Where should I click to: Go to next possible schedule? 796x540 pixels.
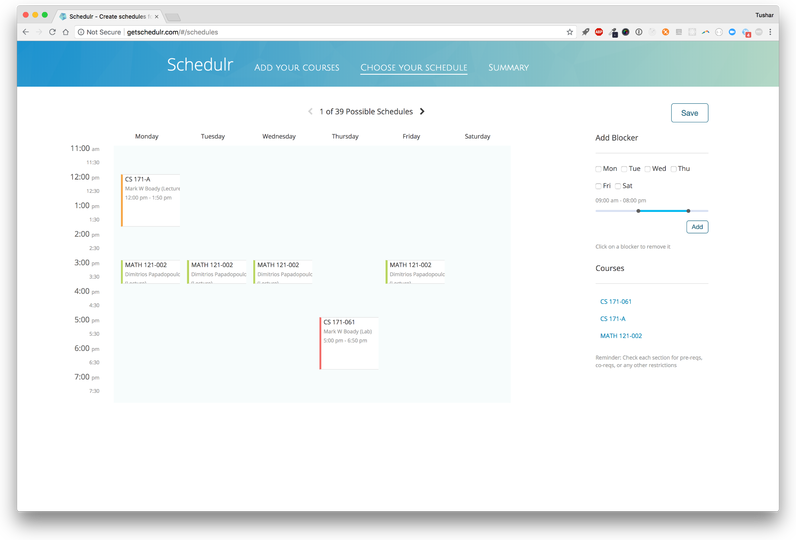(x=422, y=111)
